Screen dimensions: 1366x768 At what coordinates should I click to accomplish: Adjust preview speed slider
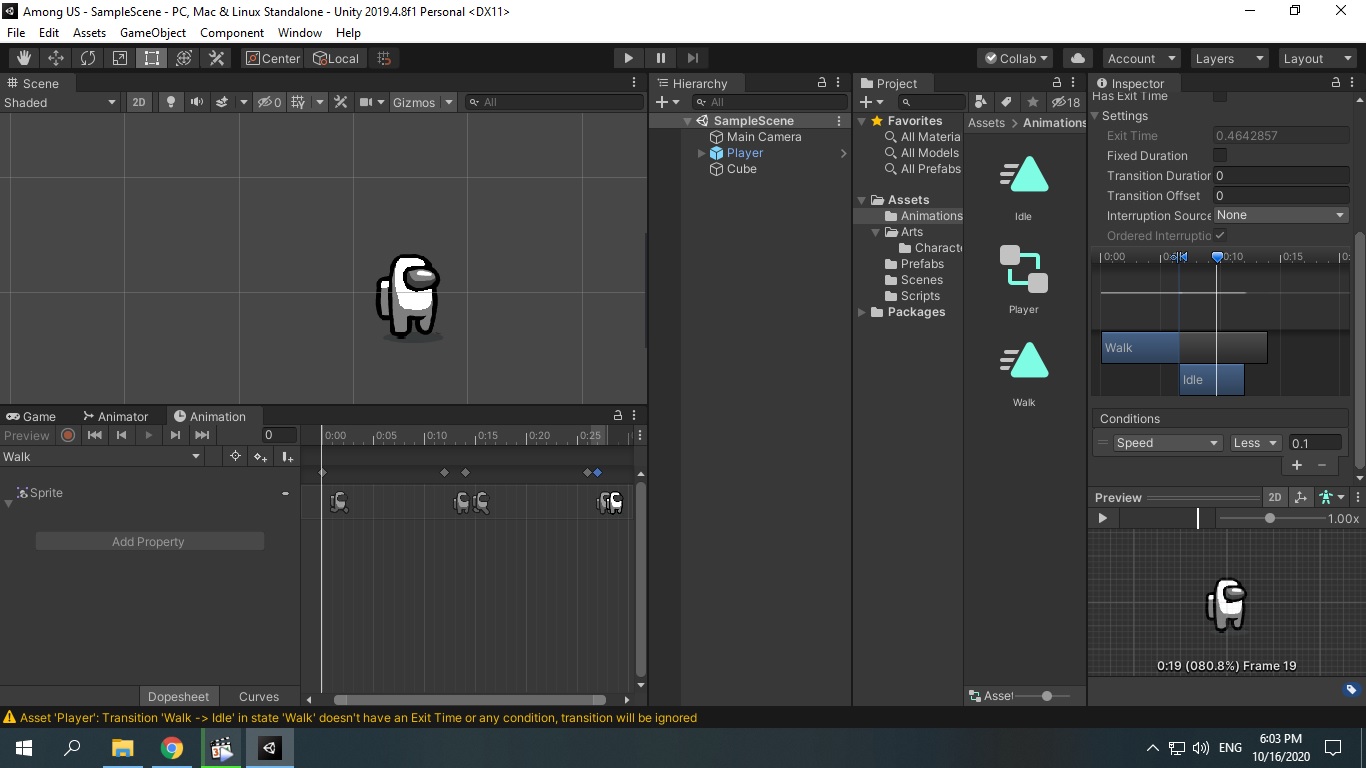(1270, 518)
